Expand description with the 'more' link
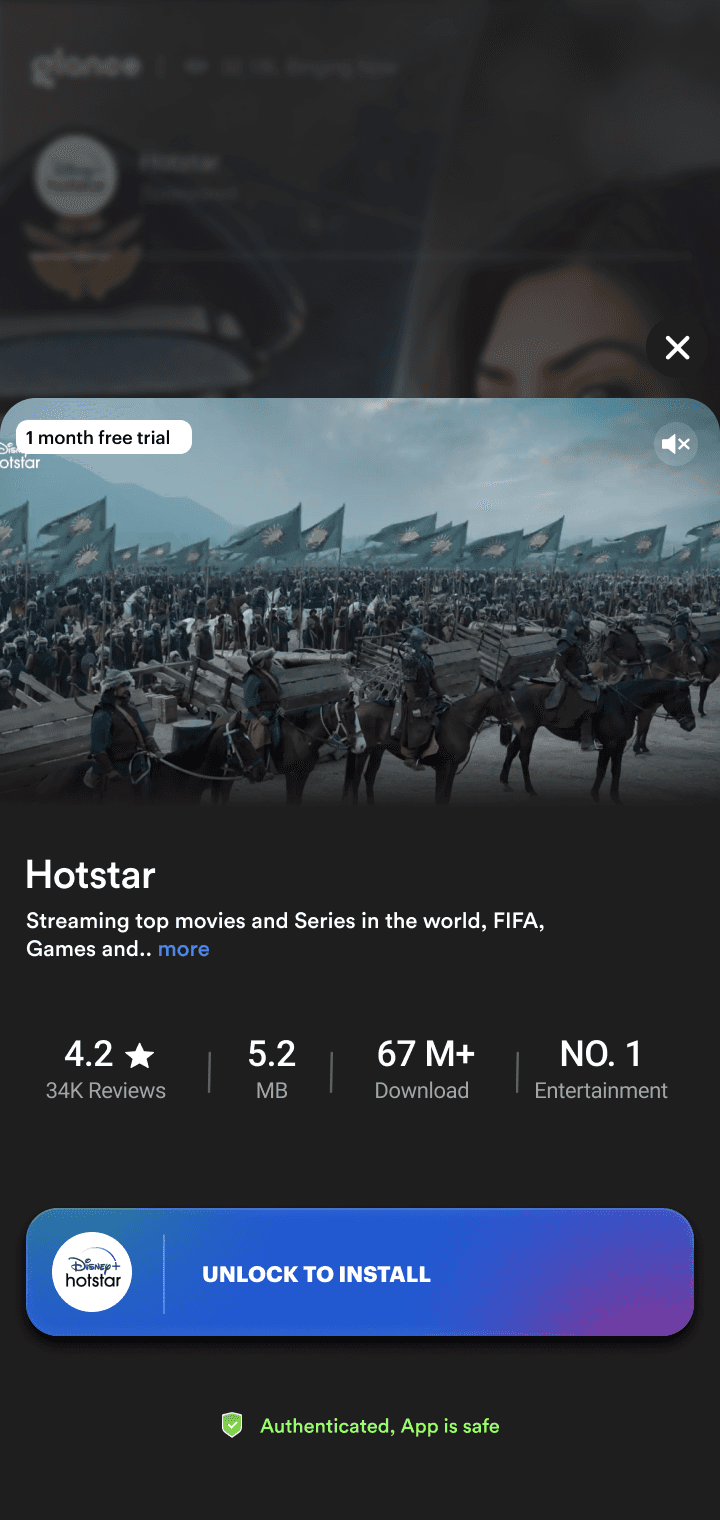The image size is (720, 1520). [x=184, y=949]
